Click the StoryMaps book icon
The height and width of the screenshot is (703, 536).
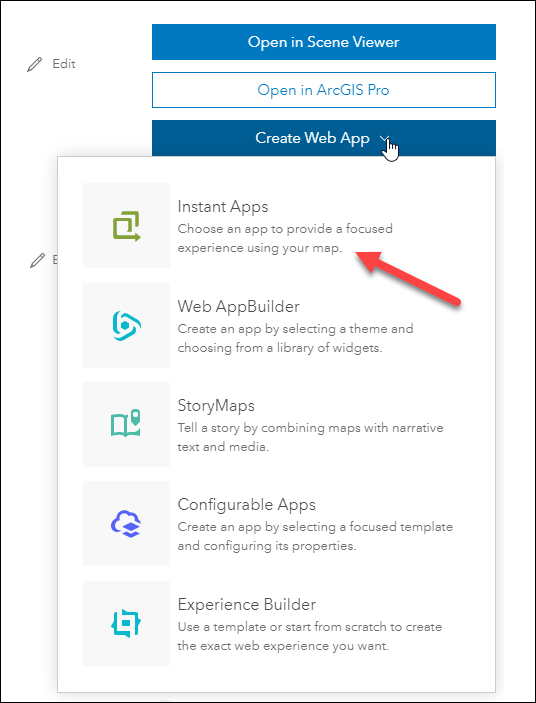point(126,423)
